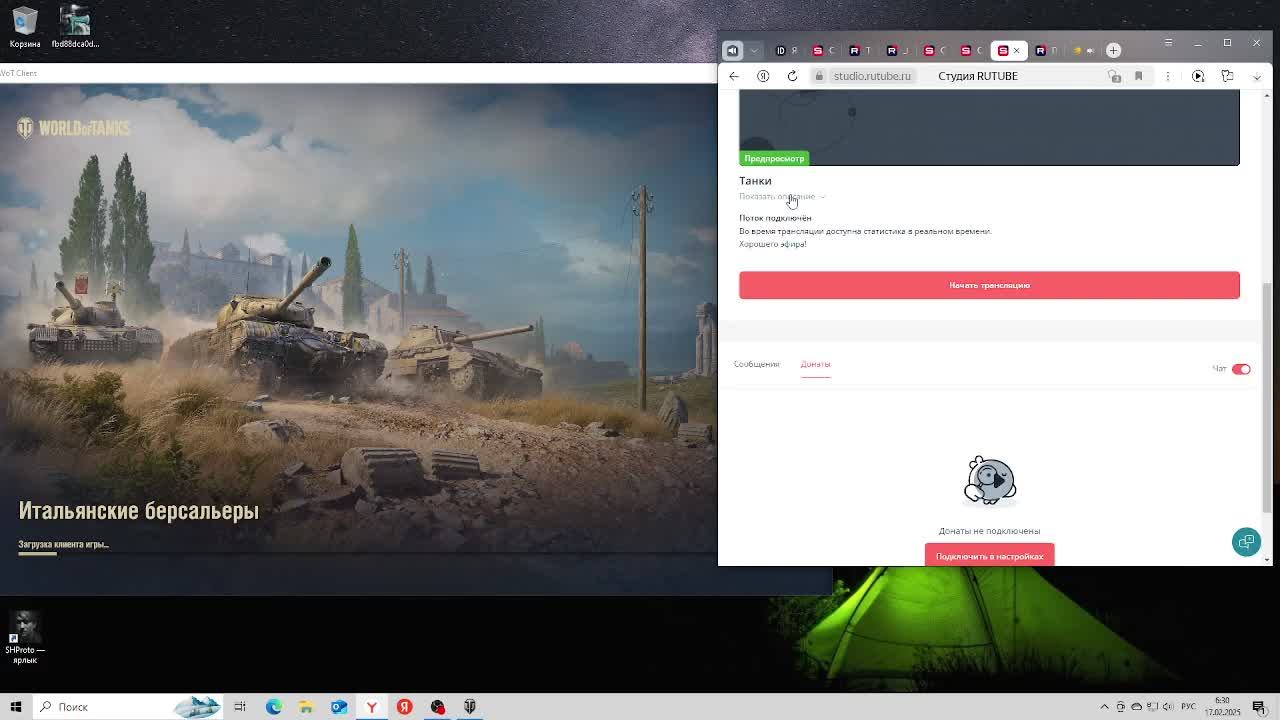1280x720 pixels.
Task: Open the yellow-icon playing tab
Action: click(1083, 50)
